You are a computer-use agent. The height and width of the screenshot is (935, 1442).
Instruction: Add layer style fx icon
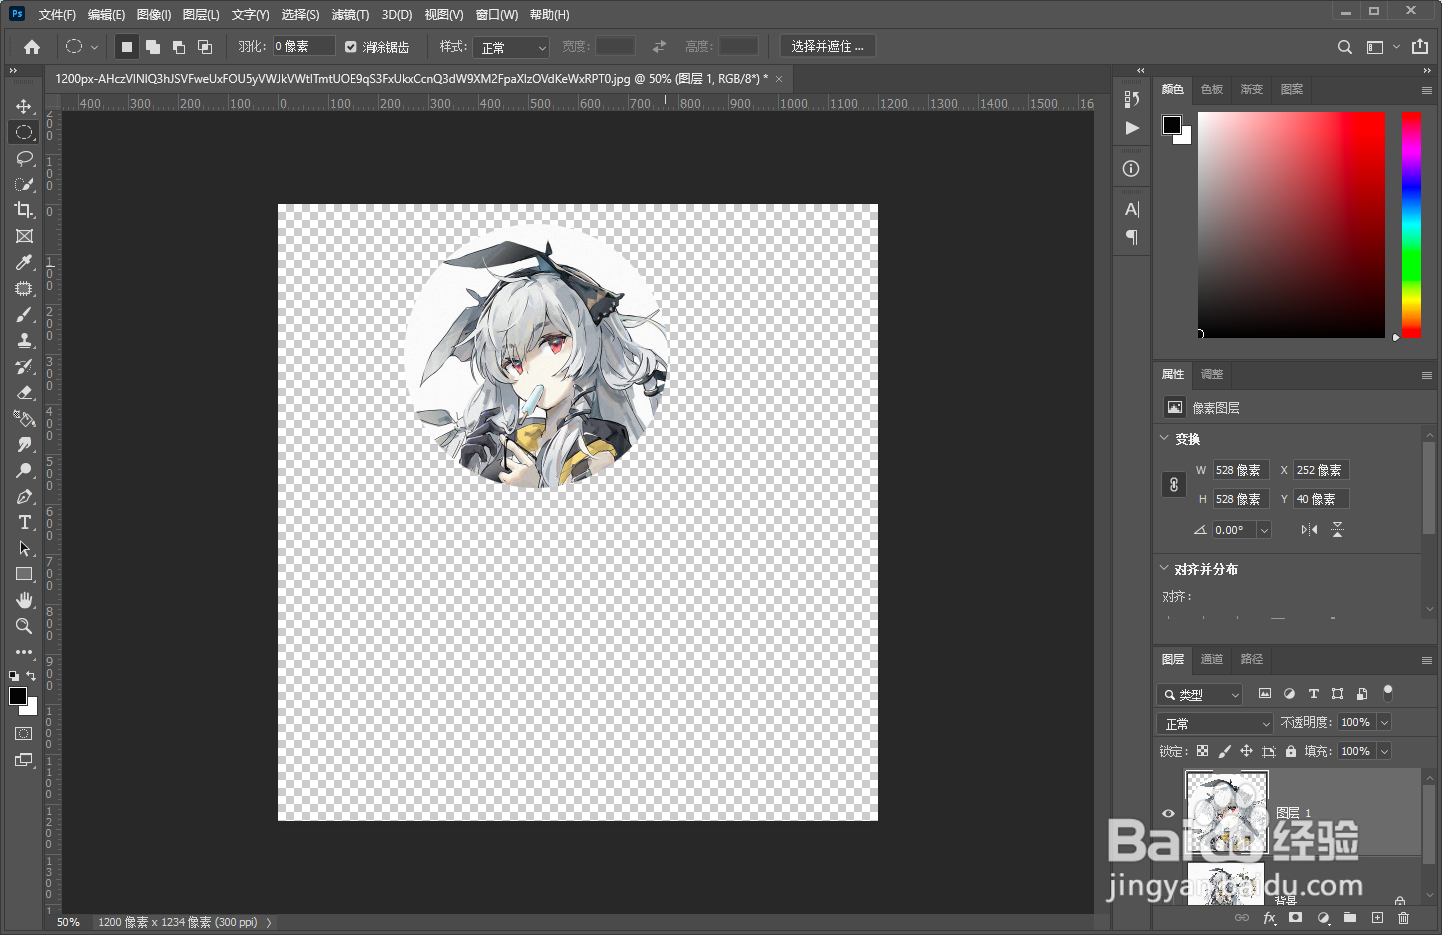point(1269,918)
